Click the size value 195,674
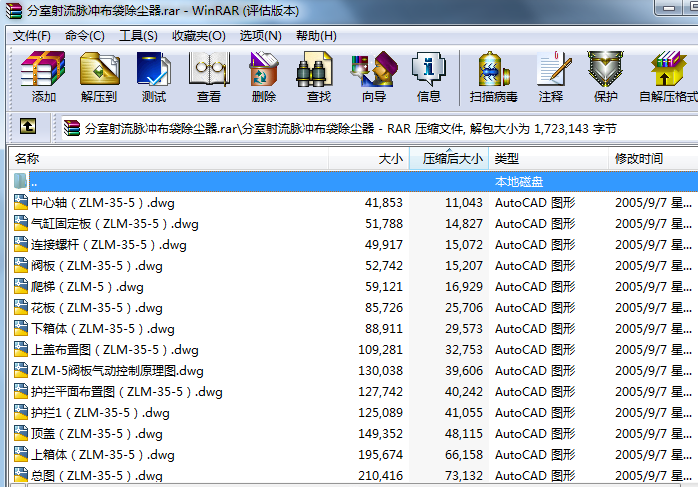 381,455
